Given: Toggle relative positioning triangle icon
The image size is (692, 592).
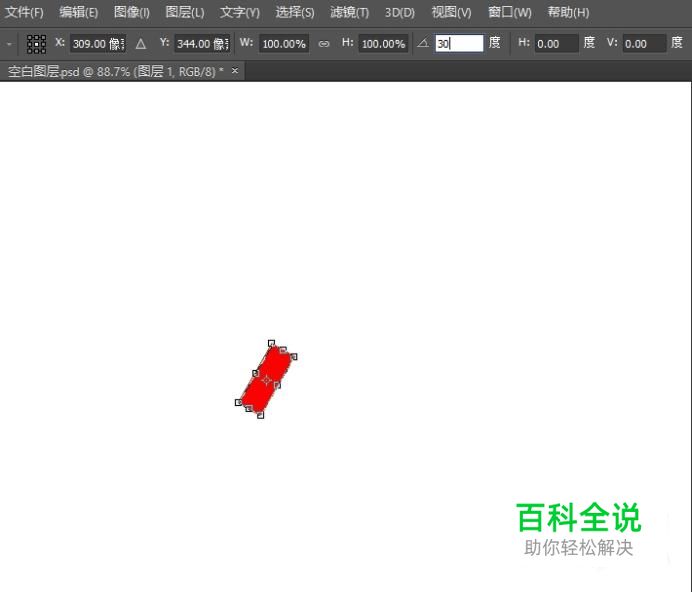Looking at the screenshot, I should click(x=141, y=44).
